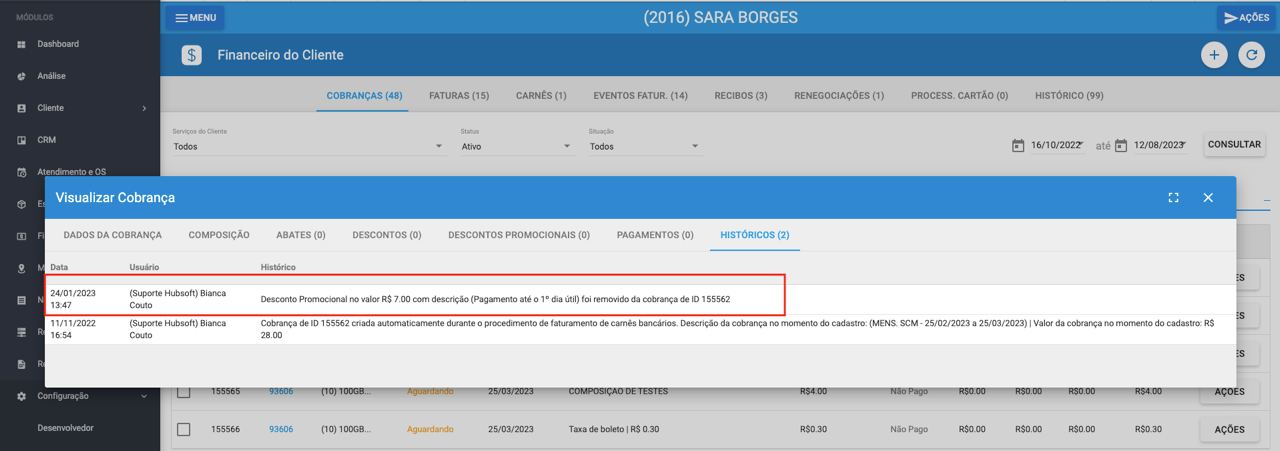Click AÇÕES button for Taxa de boleto row
This screenshot has height=451, width=1280.
[1229, 429]
